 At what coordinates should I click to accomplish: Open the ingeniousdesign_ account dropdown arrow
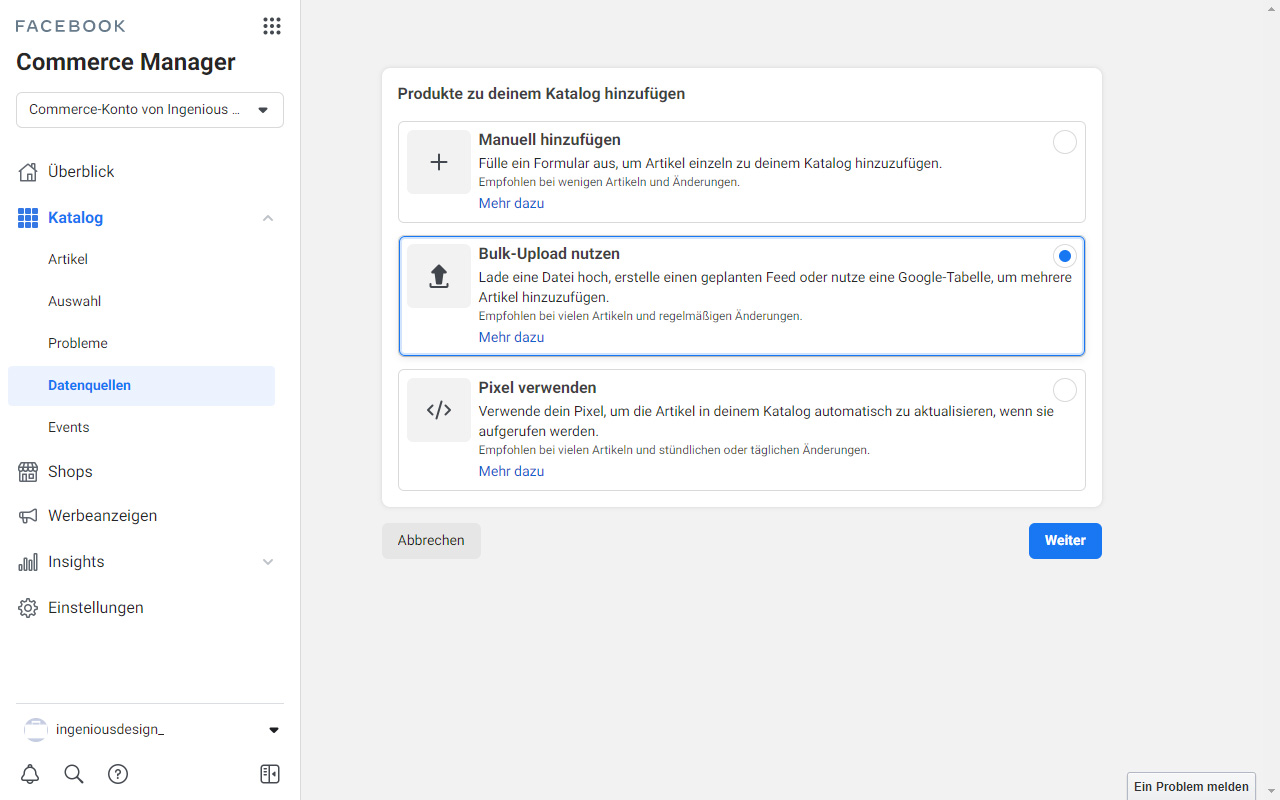pyautogui.click(x=274, y=730)
